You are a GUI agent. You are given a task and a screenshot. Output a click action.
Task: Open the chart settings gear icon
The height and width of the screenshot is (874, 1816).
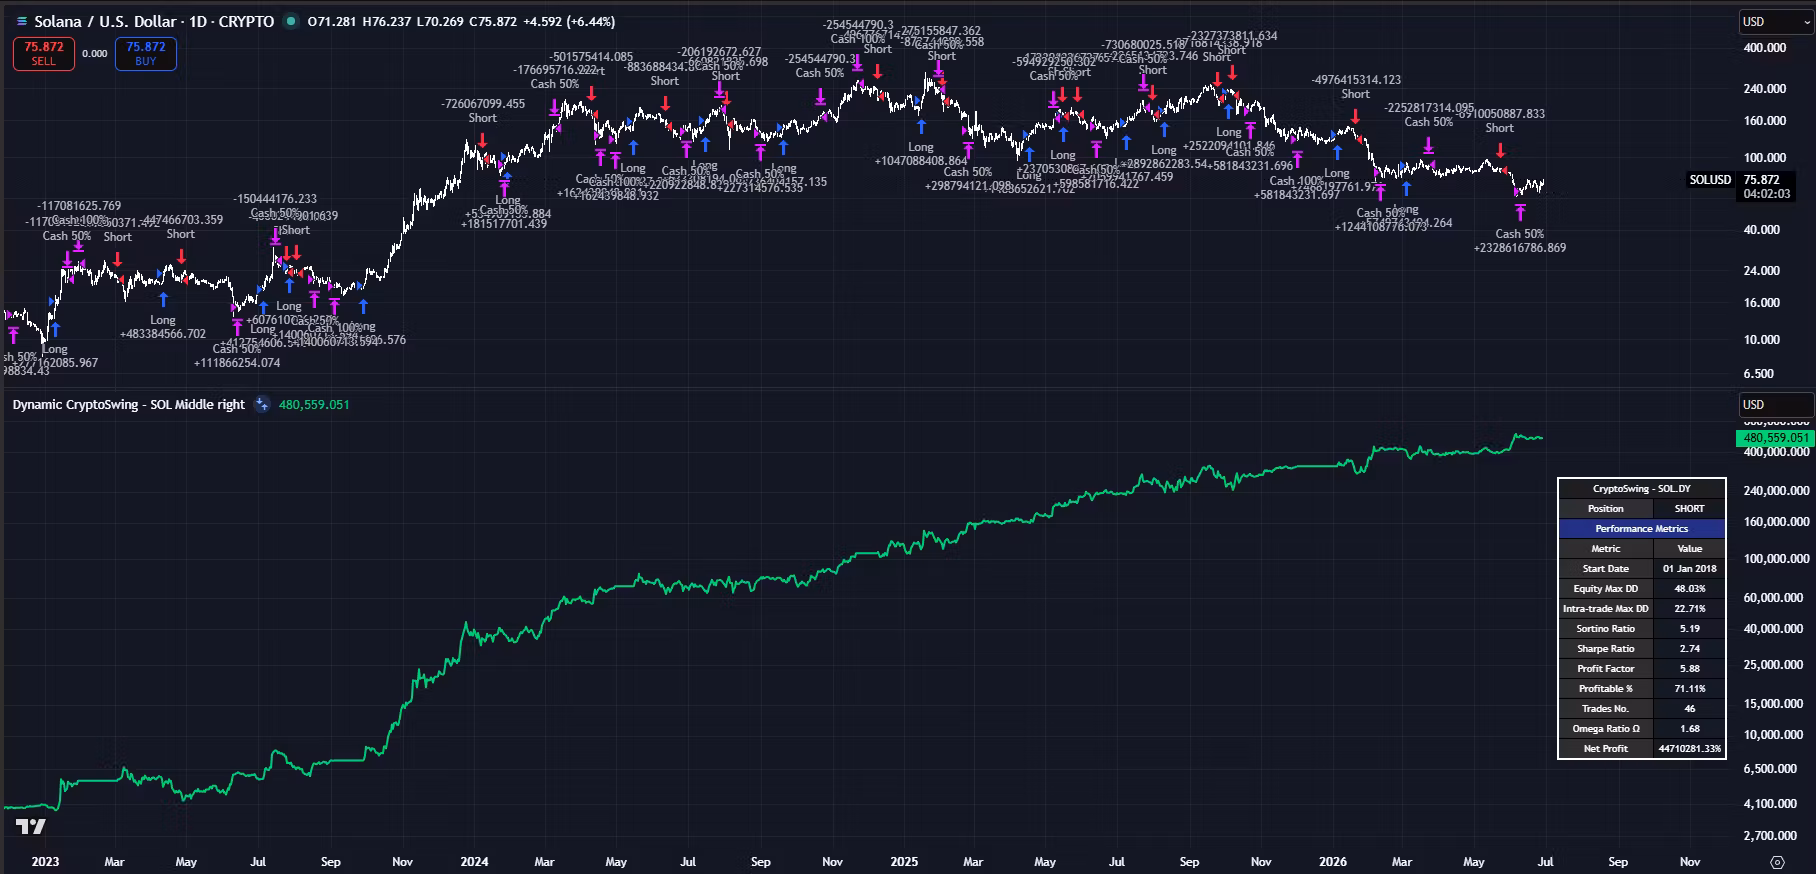[1777, 861]
